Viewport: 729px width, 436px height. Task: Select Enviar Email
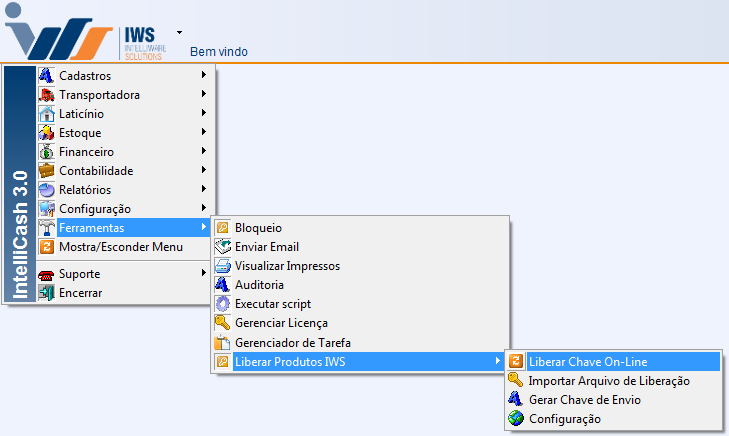coord(361,247)
